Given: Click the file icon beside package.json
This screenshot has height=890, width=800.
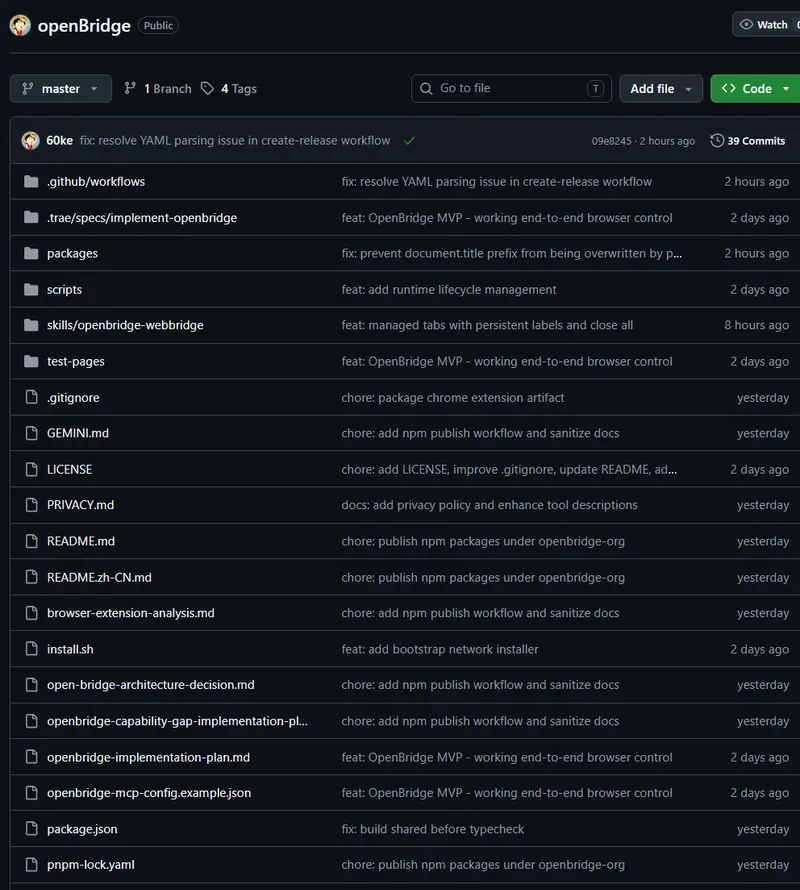Looking at the screenshot, I should pos(32,829).
